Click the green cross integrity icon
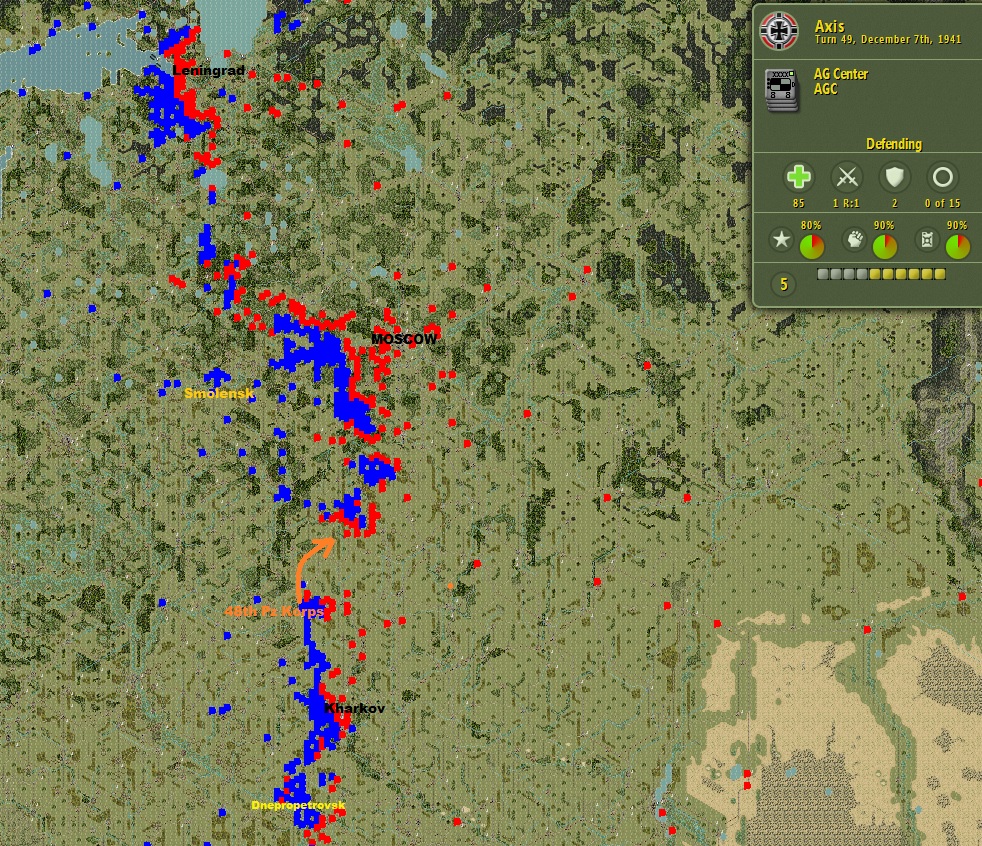 [x=799, y=177]
